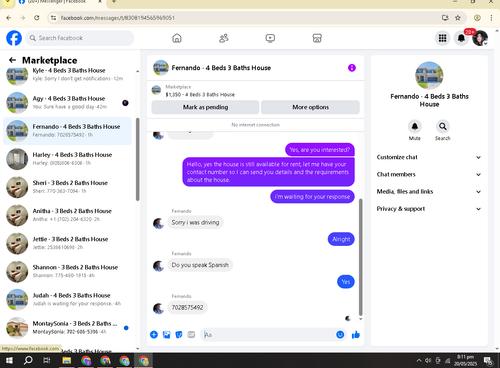Select Harley - 4 Beds 3 Baths chat
This screenshot has width=500, height=368.
click(67, 159)
